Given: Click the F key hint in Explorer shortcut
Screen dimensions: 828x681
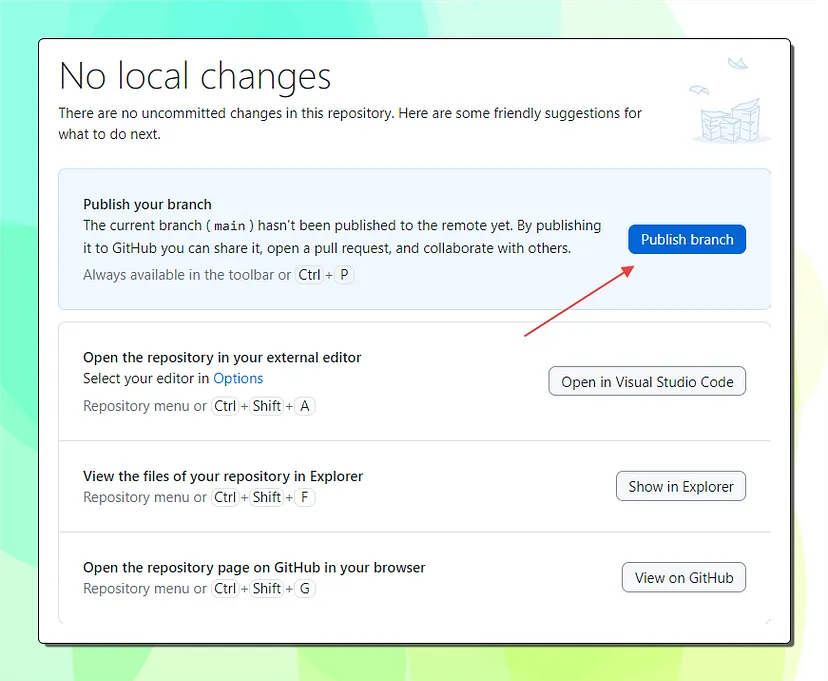Looking at the screenshot, I should point(305,497).
